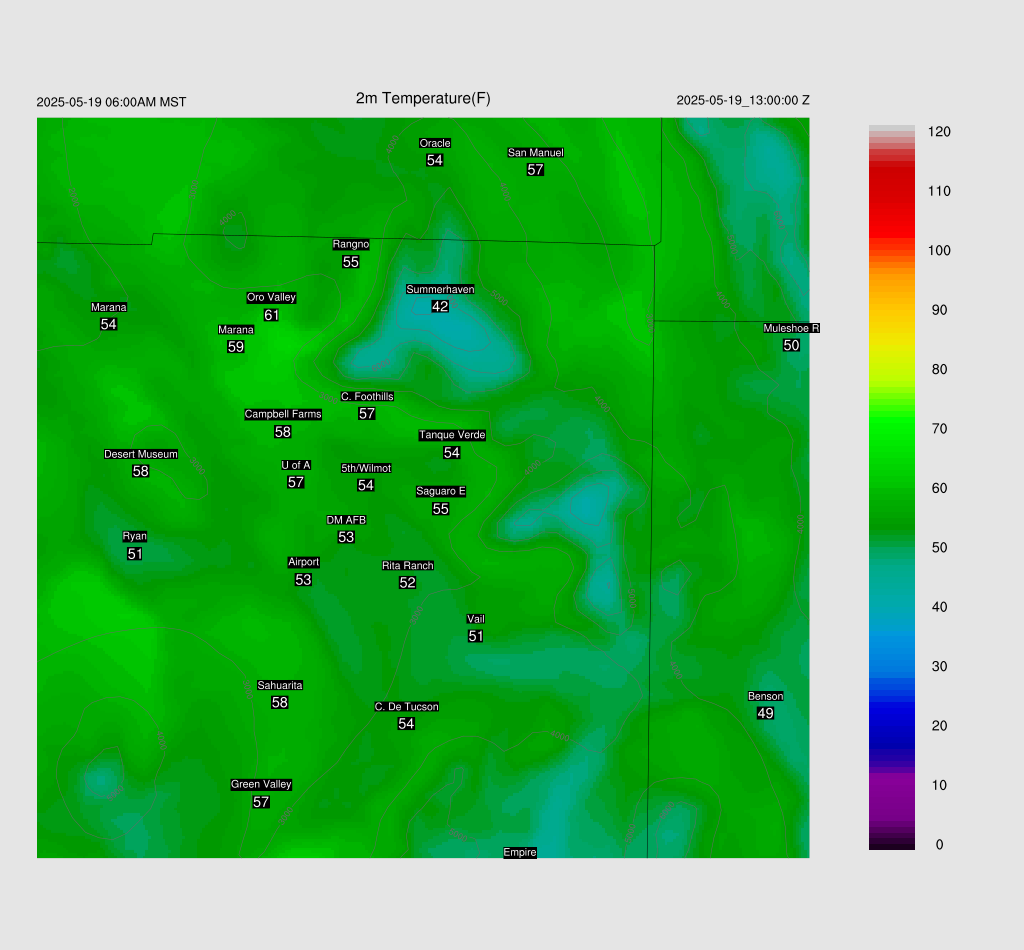
Task: Select the Rita Ranch station label
Action: (408, 565)
